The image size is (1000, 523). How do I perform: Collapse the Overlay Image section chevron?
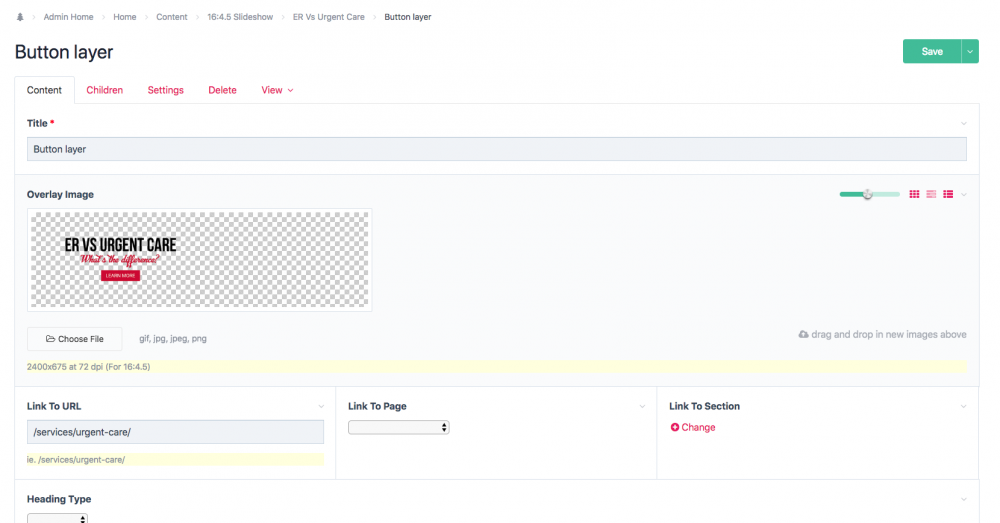click(x=964, y=195)
